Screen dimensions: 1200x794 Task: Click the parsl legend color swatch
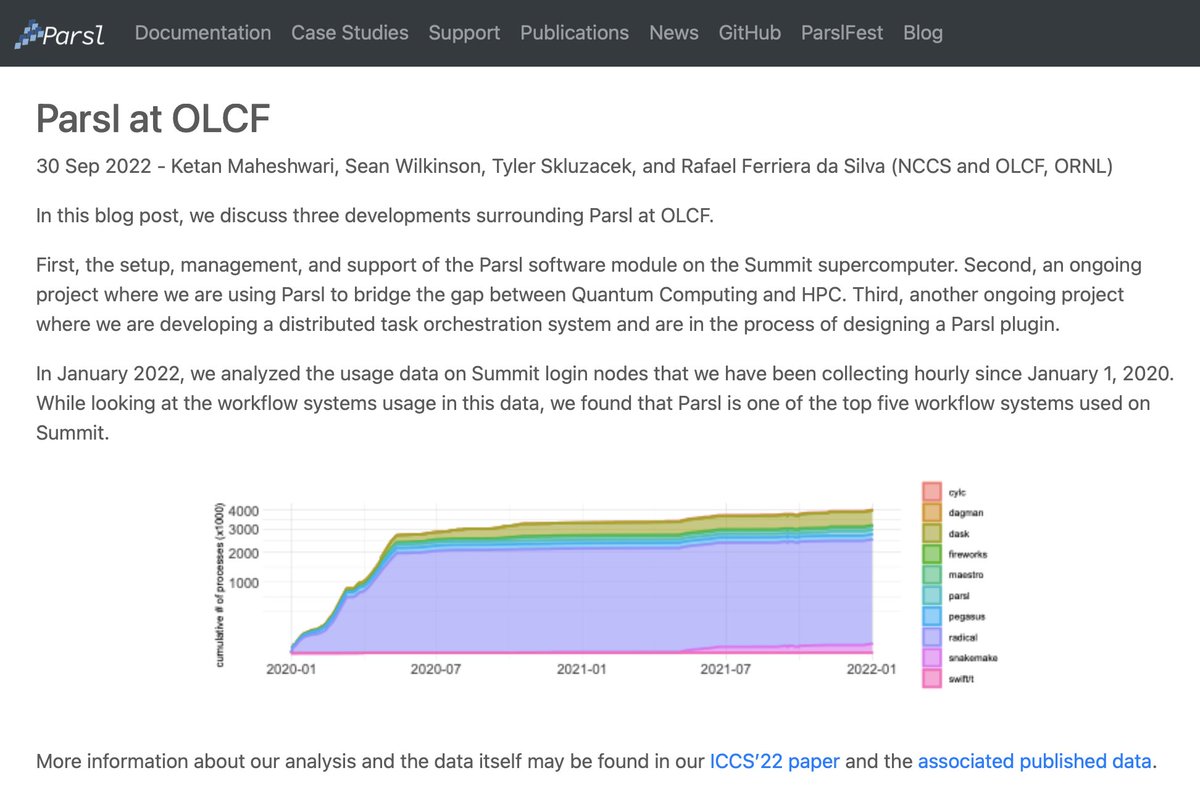[x=931, y=596]
